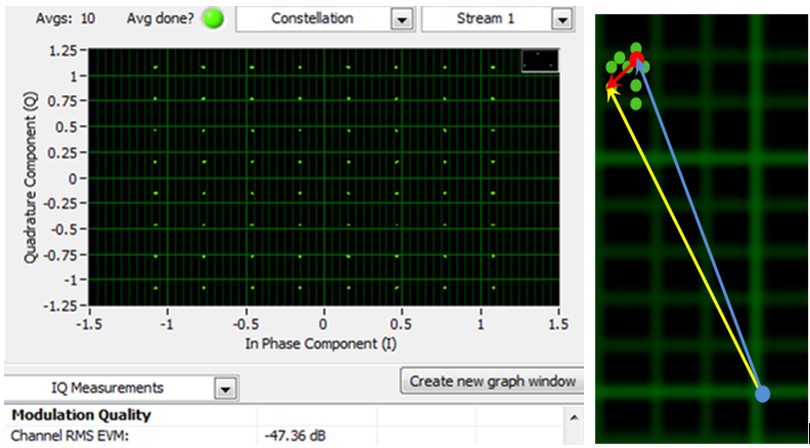Screen dimensions: 810x448
Task: Expand the IQ Measurements dropdown
Action: click(111, 388)
